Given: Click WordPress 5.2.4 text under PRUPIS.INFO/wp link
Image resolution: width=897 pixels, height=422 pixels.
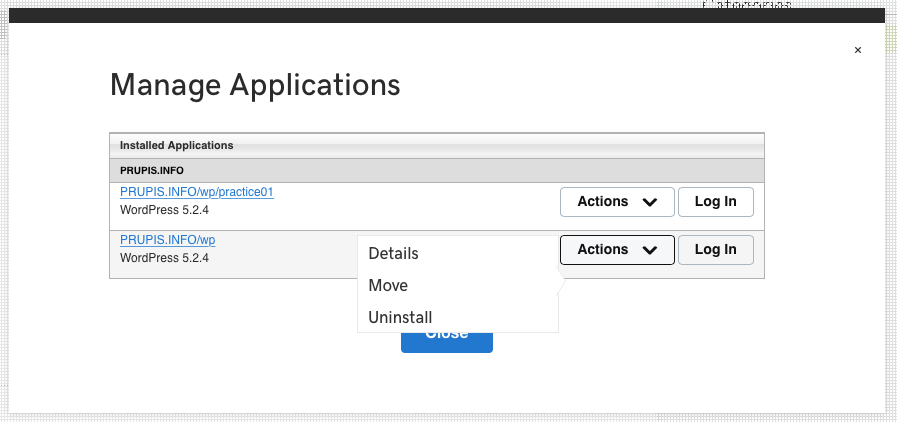Looking at the screenshot, I should click(164, 258).
